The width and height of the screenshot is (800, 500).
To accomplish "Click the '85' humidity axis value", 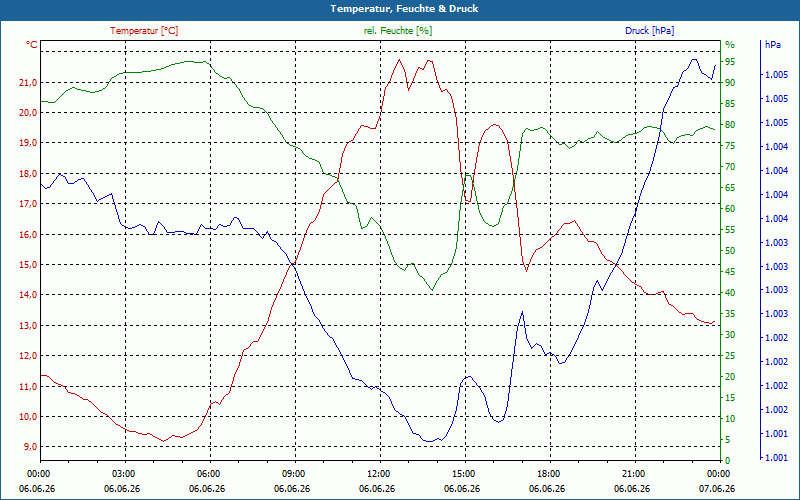I will pos(730,104).
